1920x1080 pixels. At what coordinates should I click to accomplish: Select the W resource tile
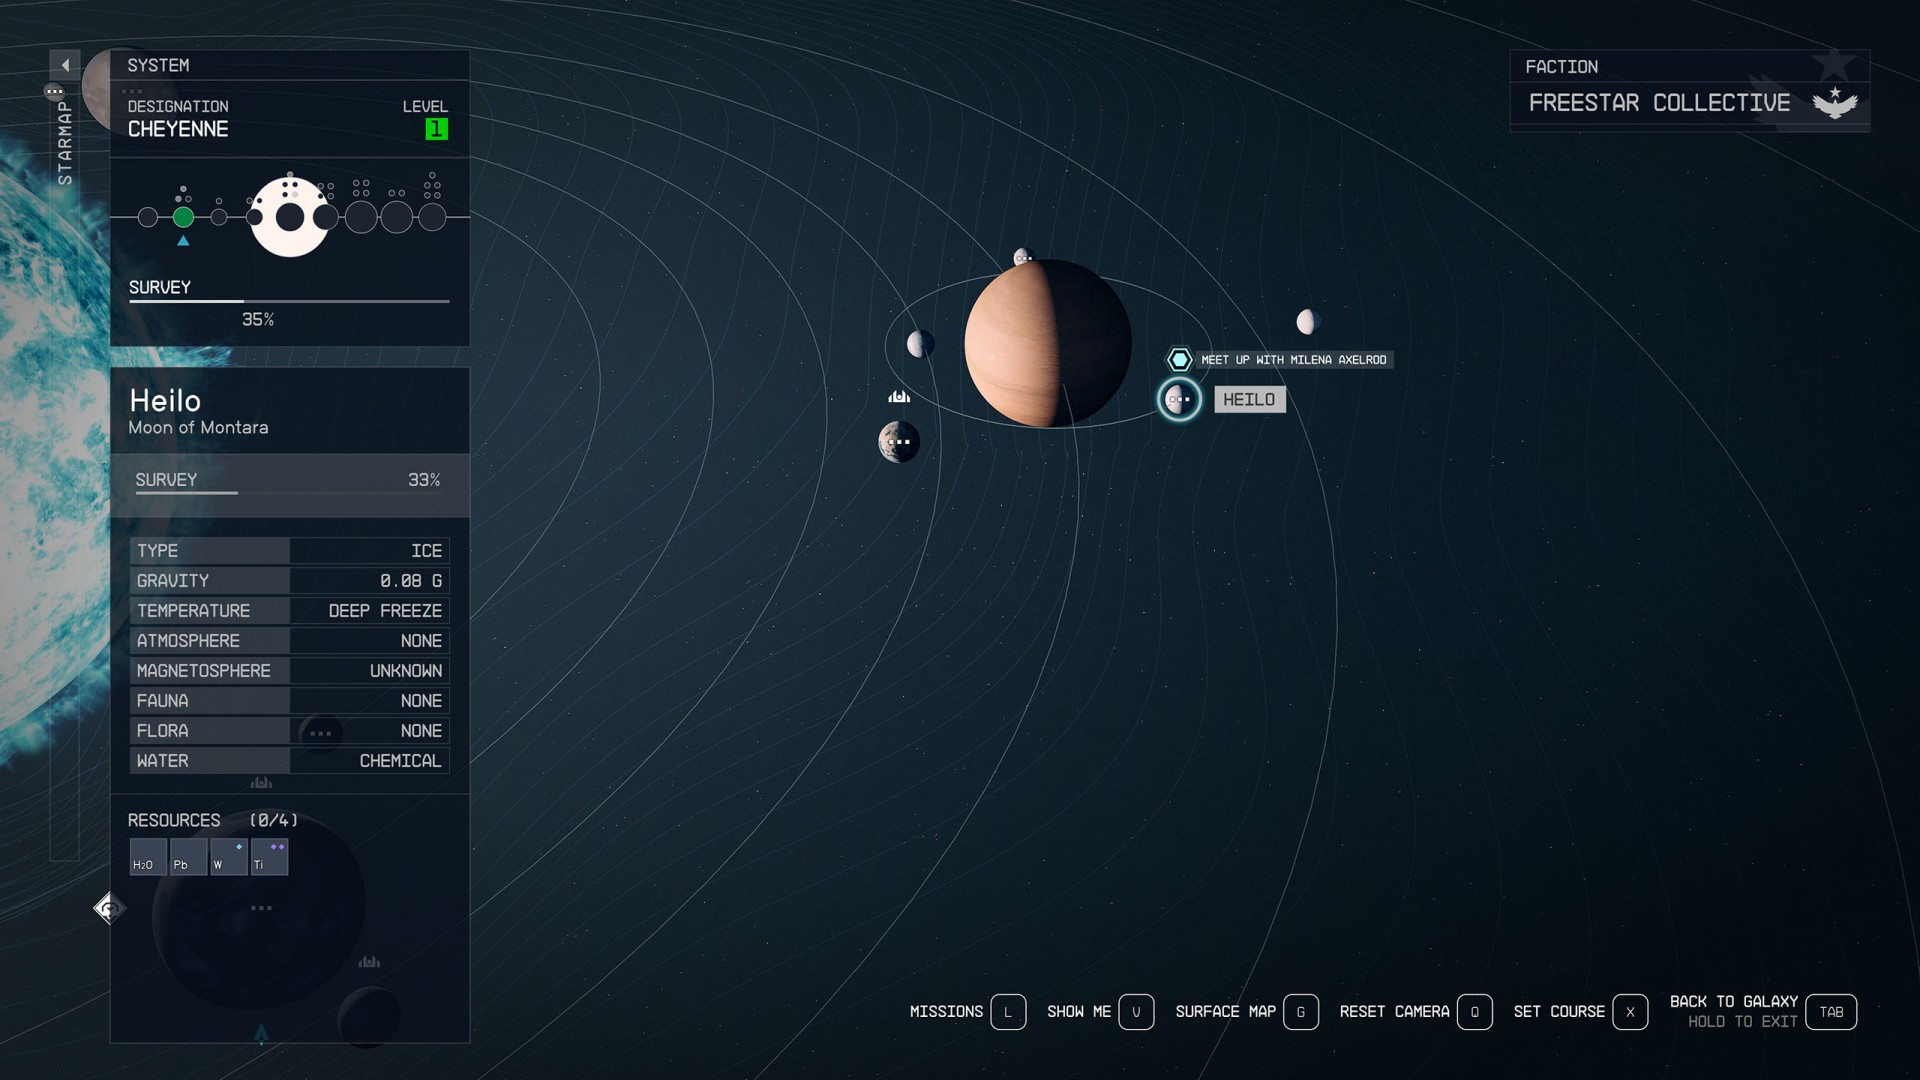click(229, 857)
